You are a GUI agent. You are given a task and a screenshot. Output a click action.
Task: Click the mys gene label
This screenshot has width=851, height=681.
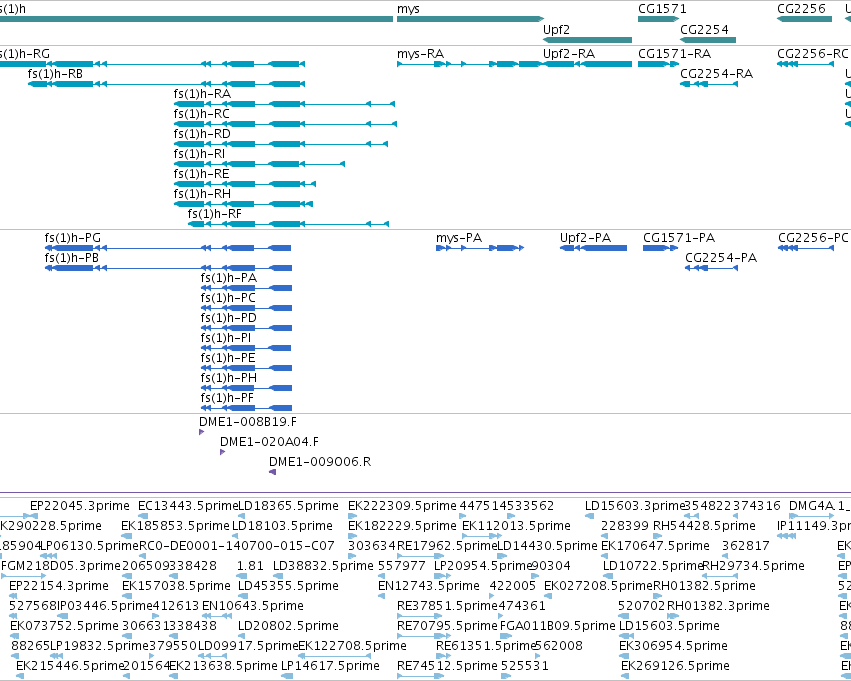[408, 9]
